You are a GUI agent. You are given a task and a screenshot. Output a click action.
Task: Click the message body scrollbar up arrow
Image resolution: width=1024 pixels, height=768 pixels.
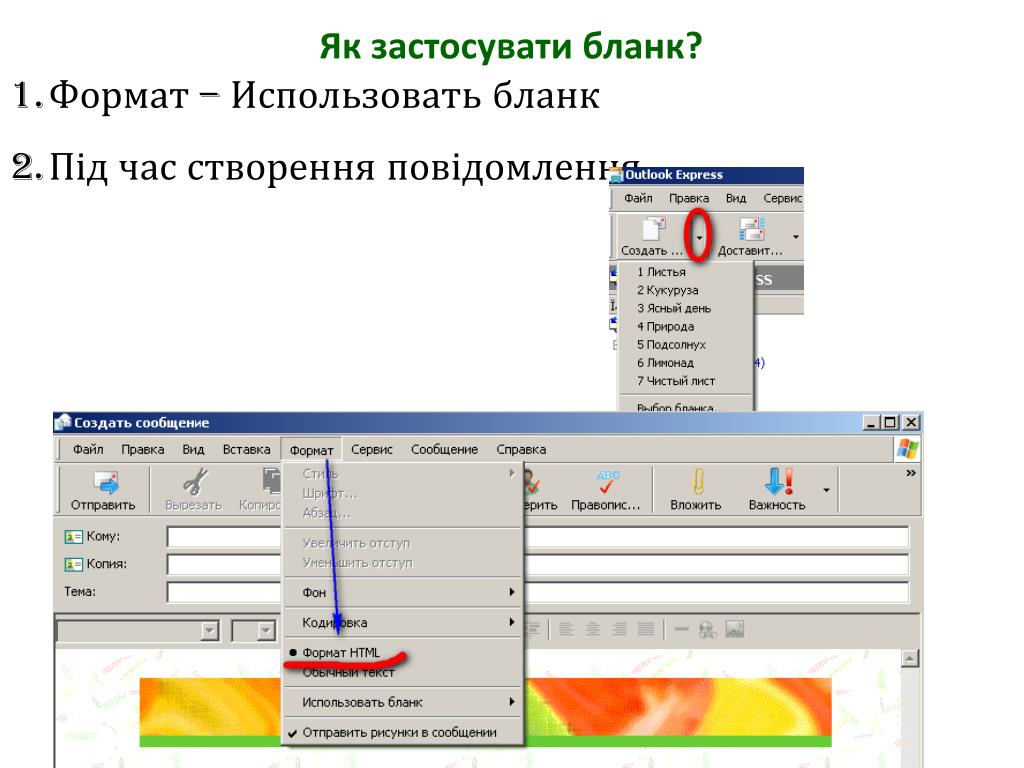[910, 658]
